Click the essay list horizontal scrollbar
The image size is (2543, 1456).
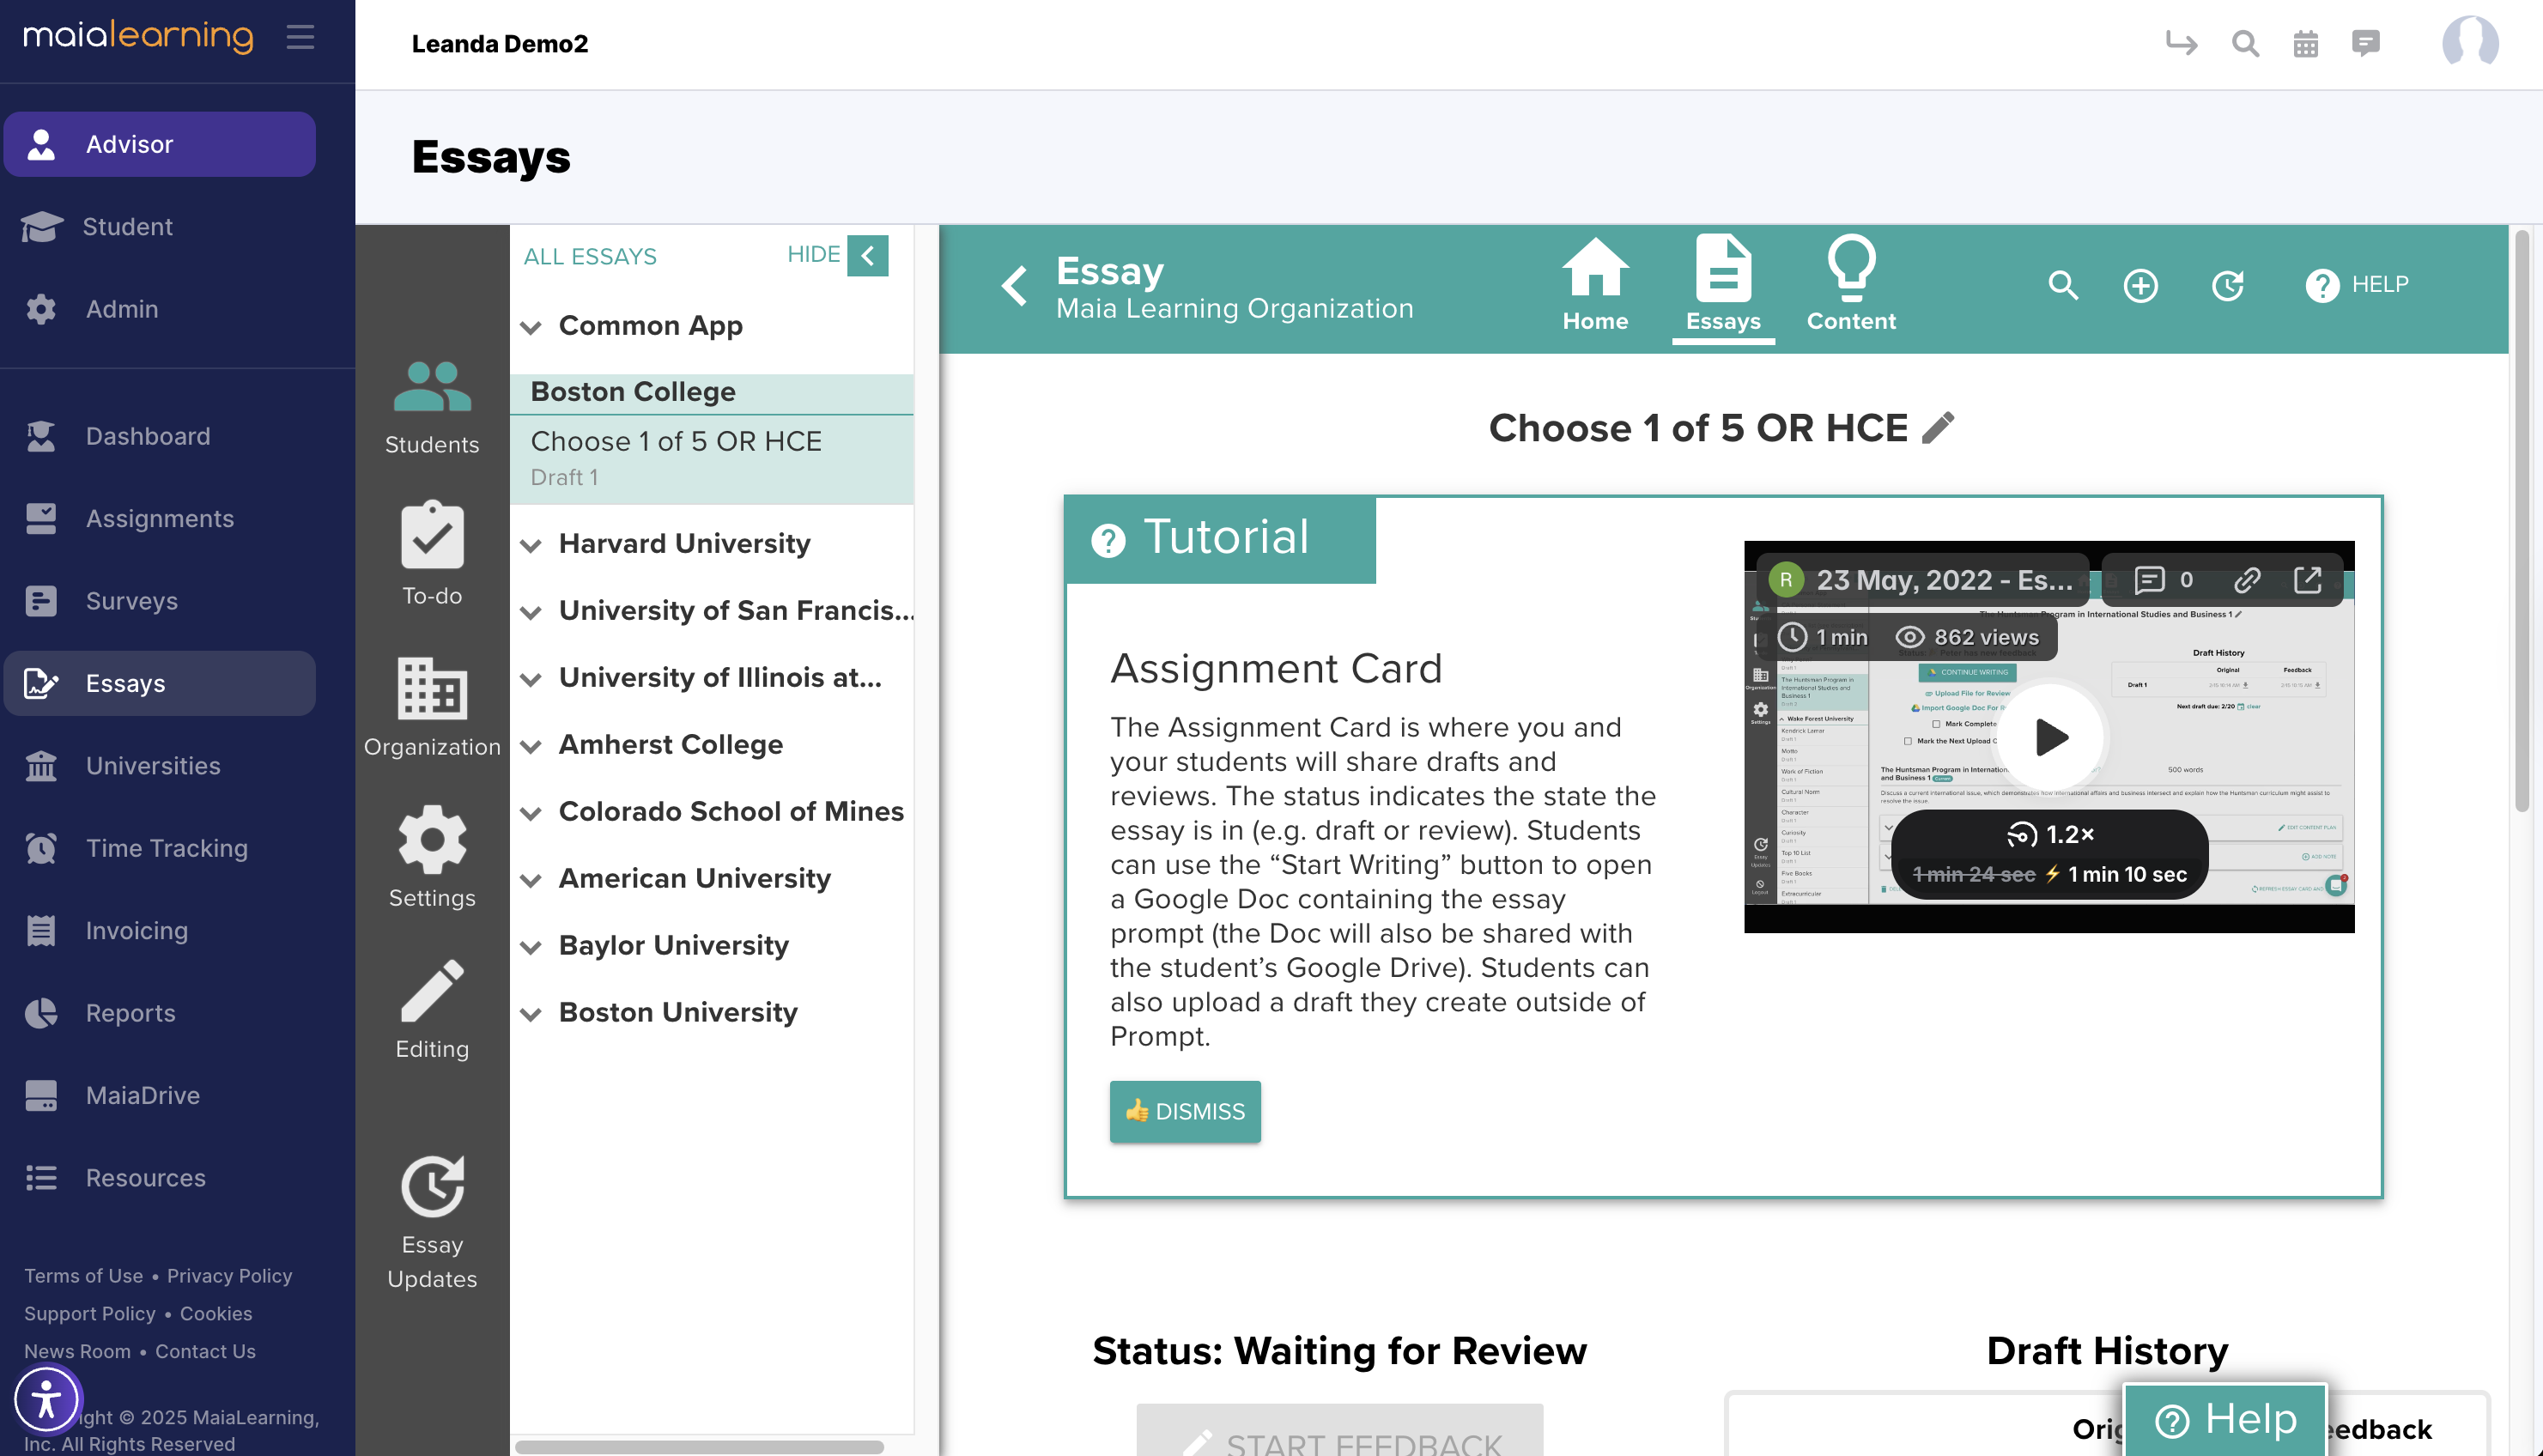(699, 1447)
